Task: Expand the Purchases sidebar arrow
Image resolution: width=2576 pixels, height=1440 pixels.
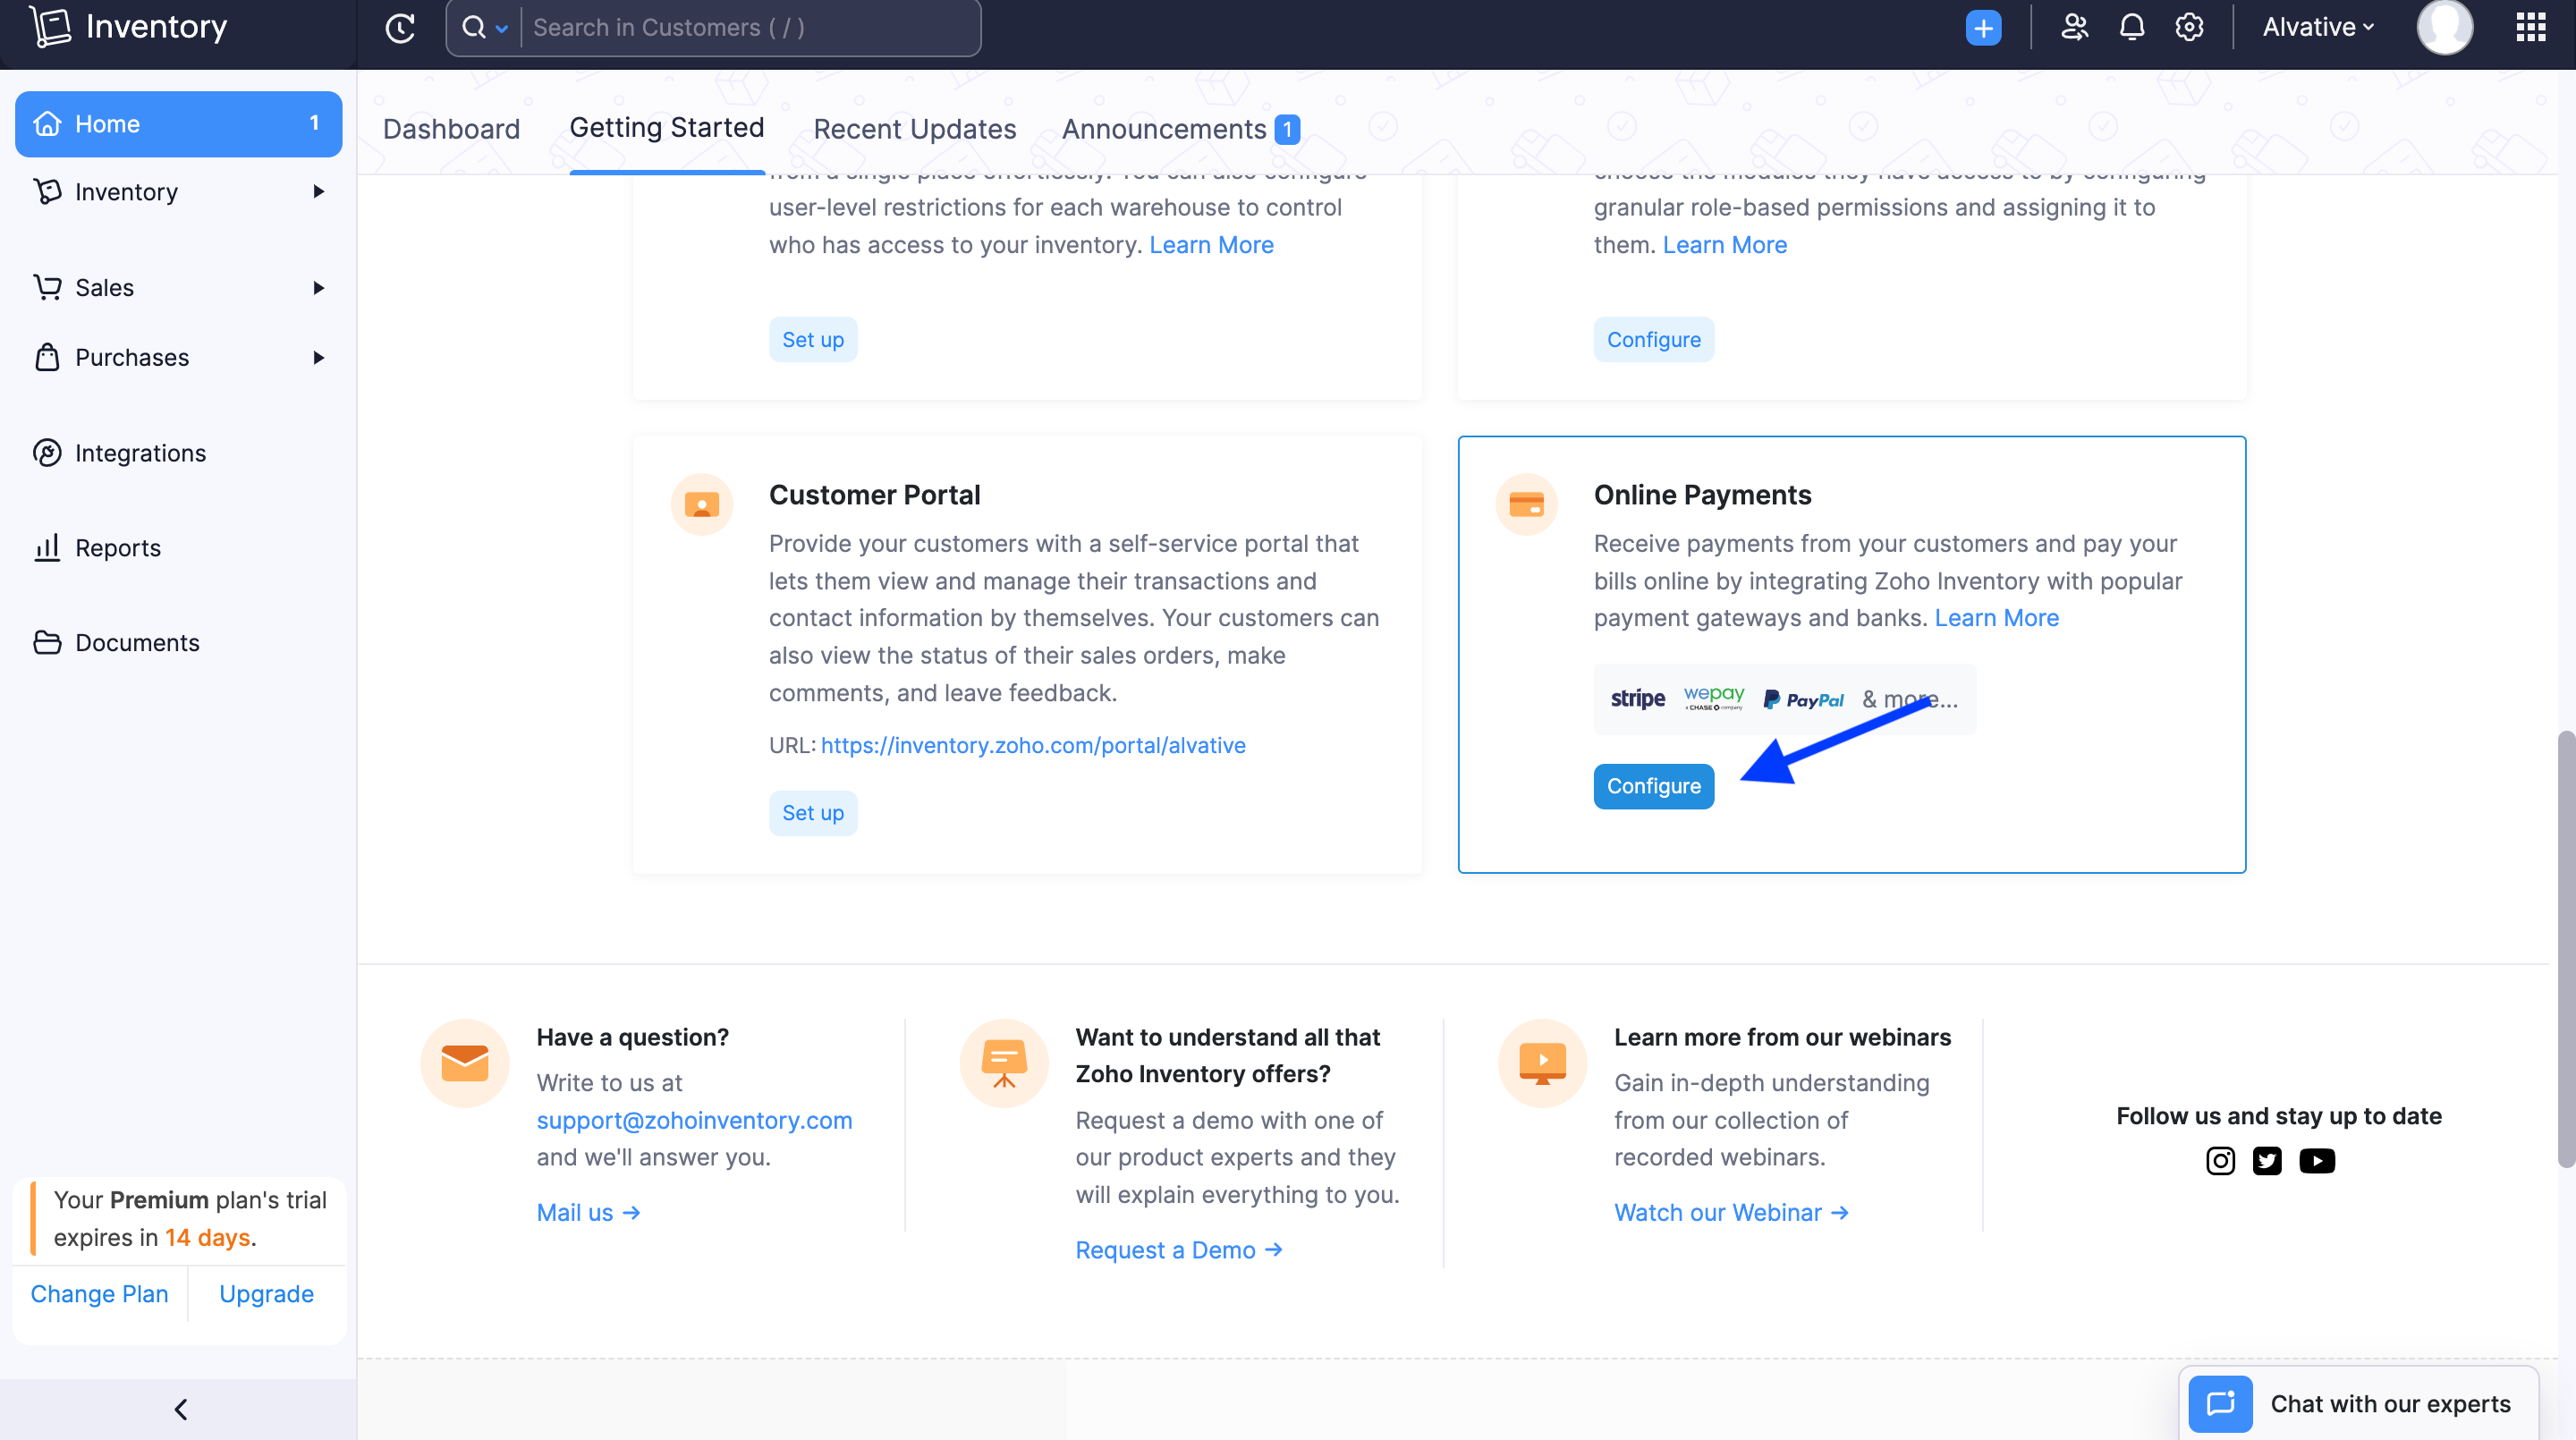Action: click(x=319, y=357)
